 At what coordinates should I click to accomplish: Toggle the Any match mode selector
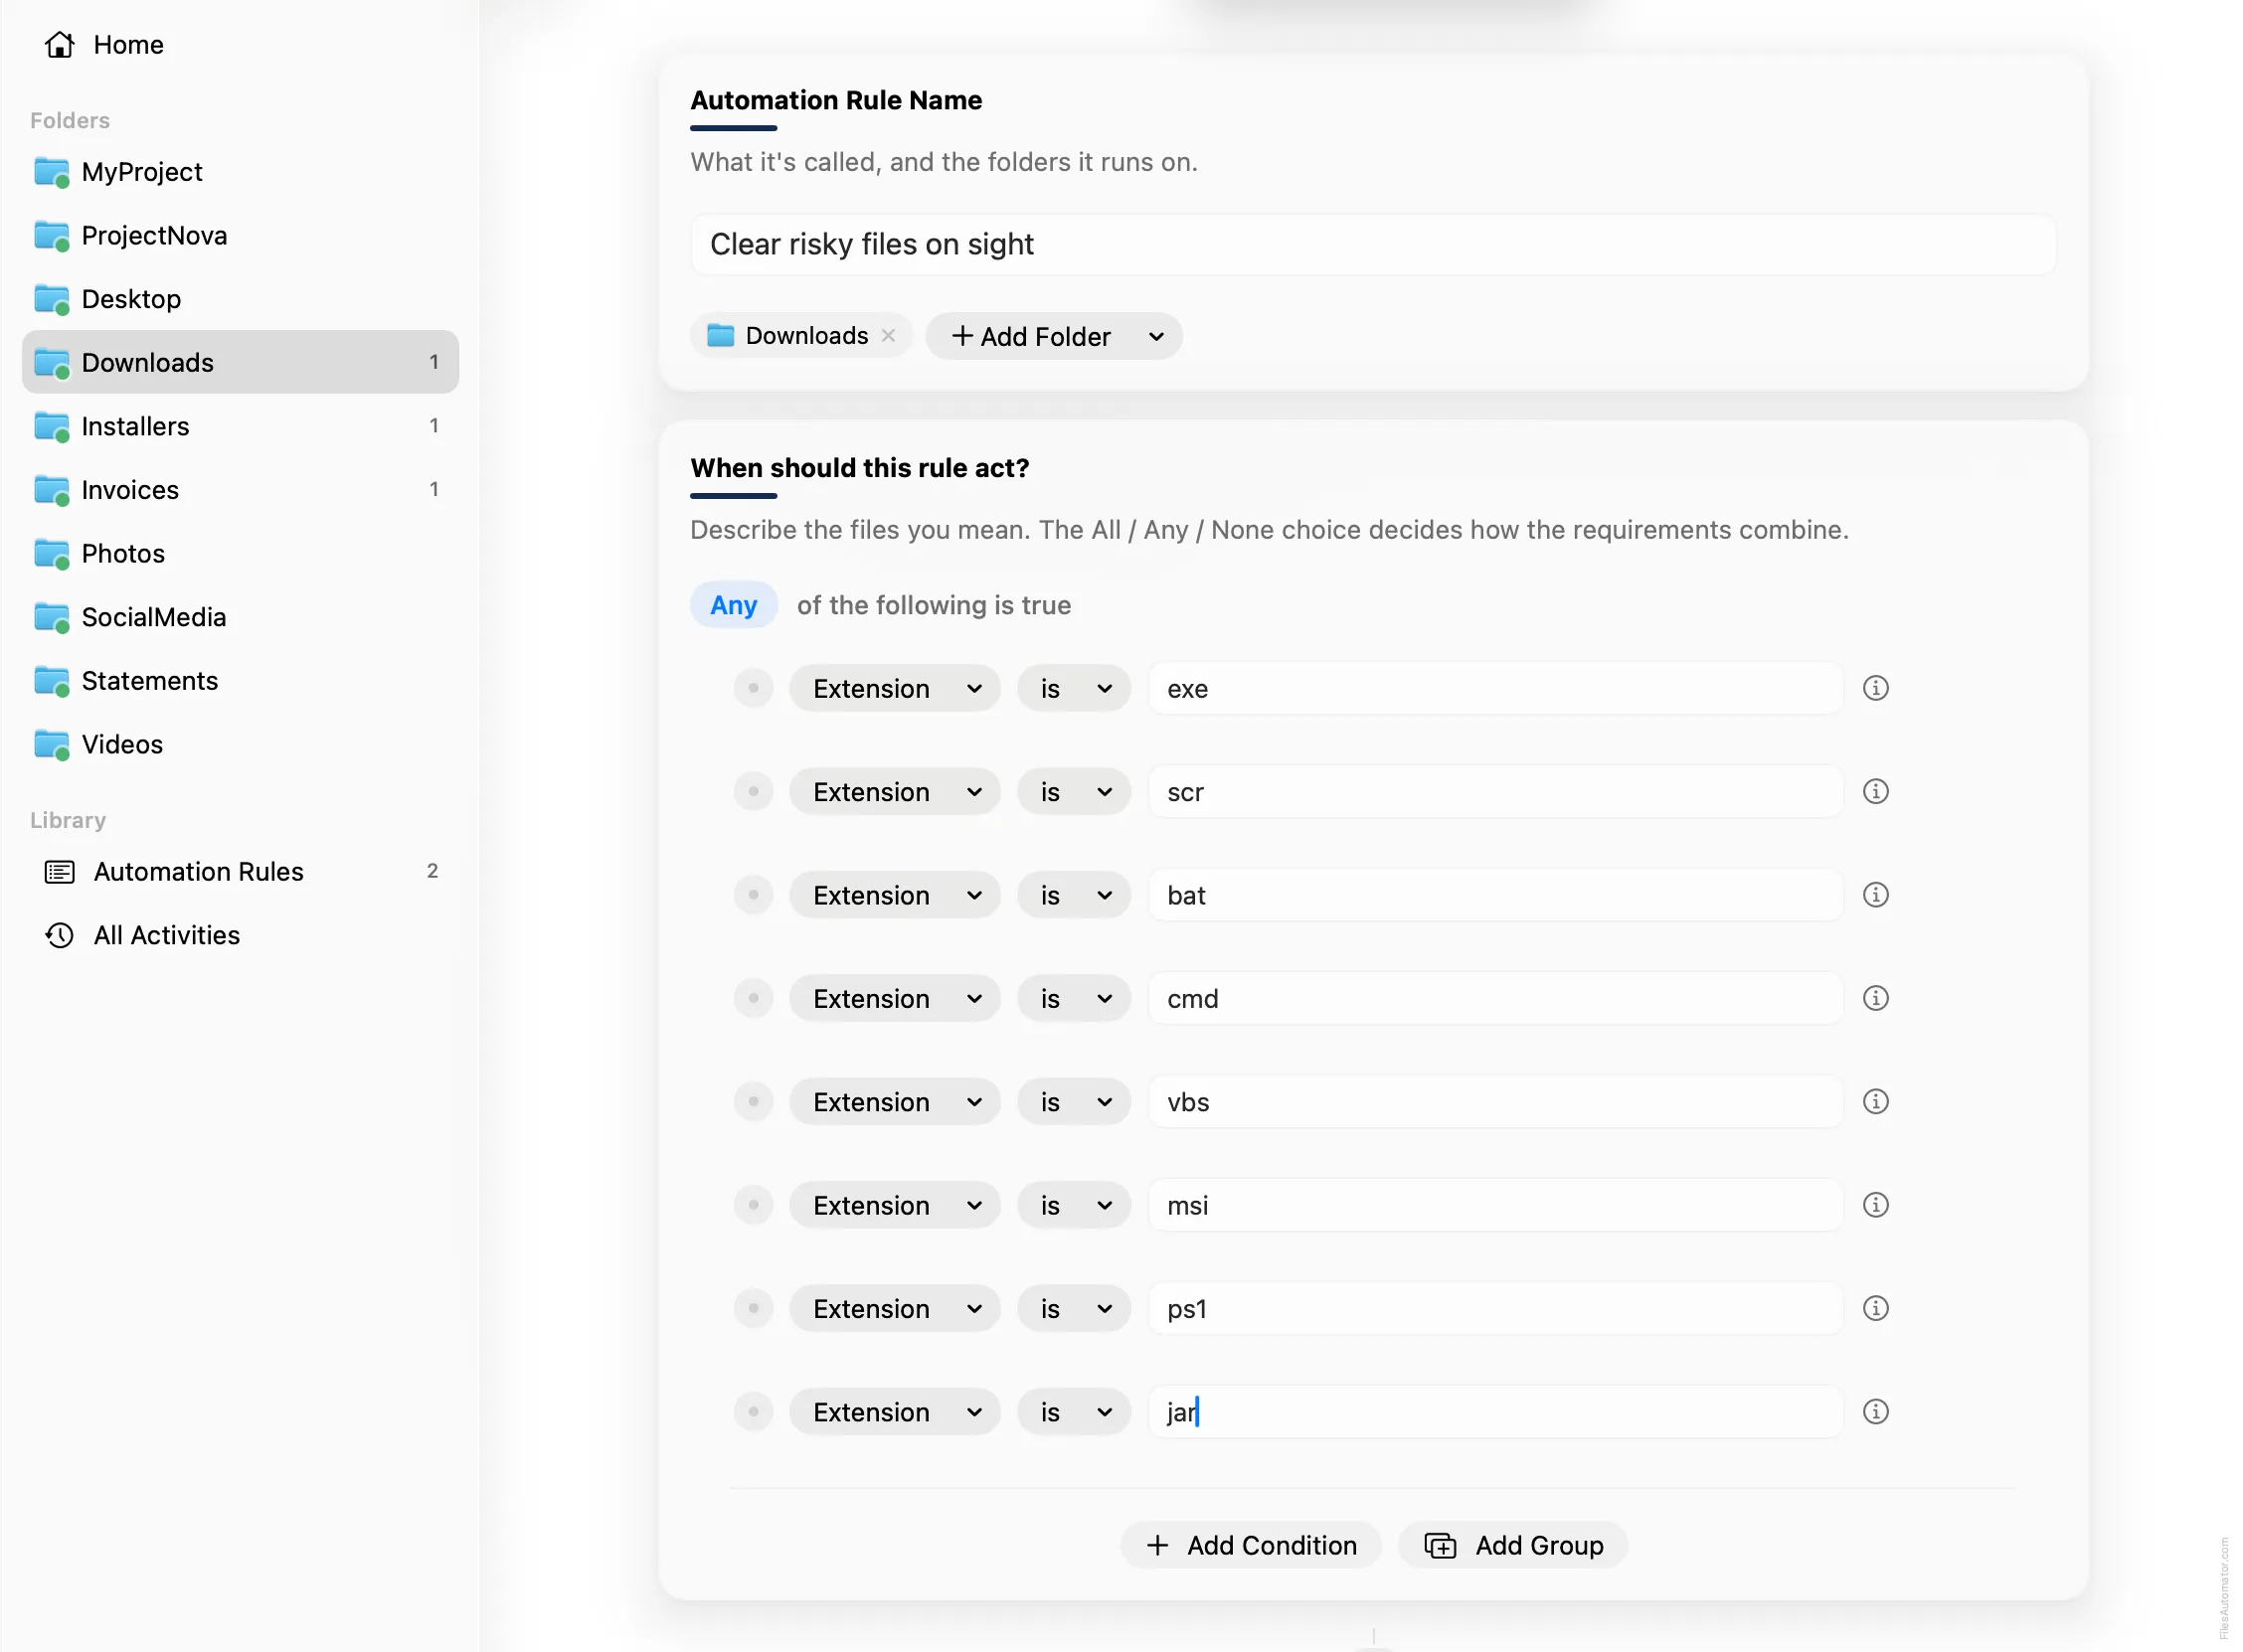(733, 604)
